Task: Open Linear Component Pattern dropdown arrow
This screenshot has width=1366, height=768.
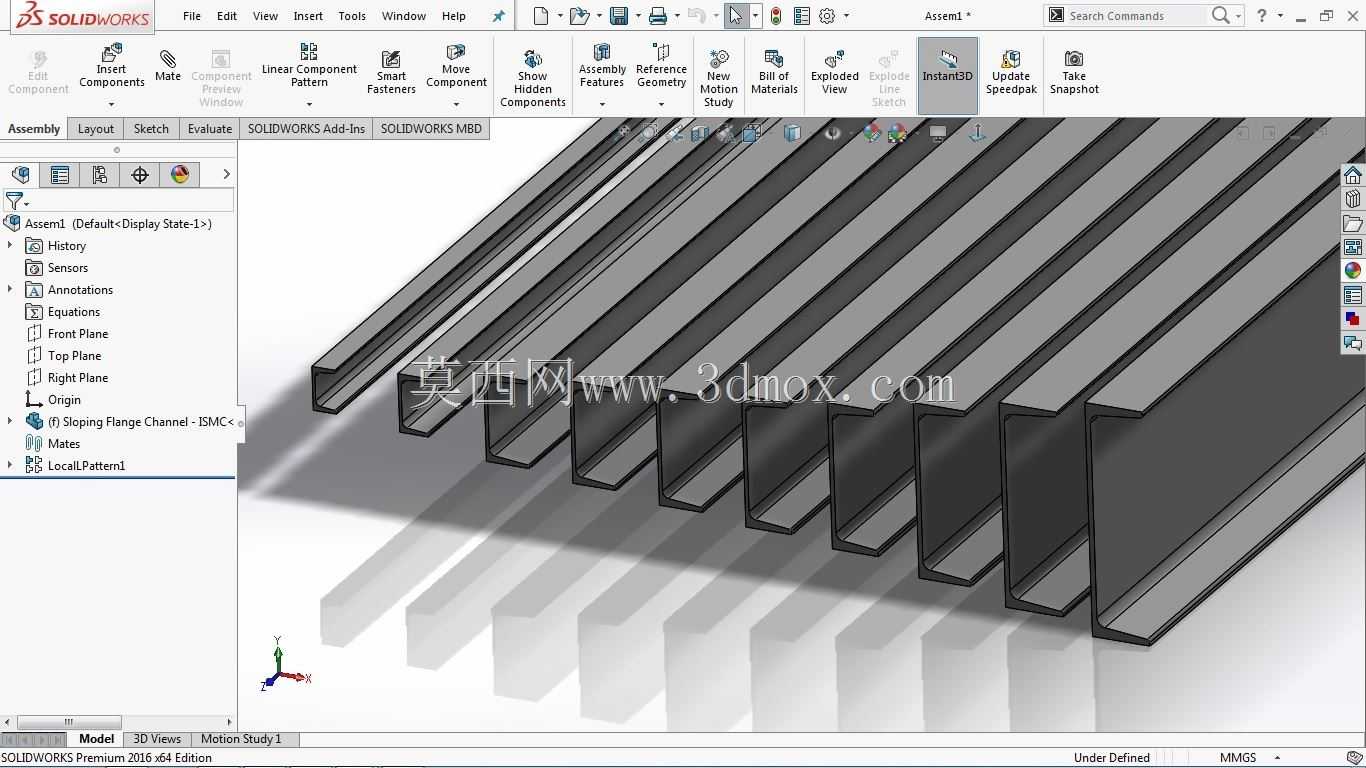Action: click(x=309, y=104)
